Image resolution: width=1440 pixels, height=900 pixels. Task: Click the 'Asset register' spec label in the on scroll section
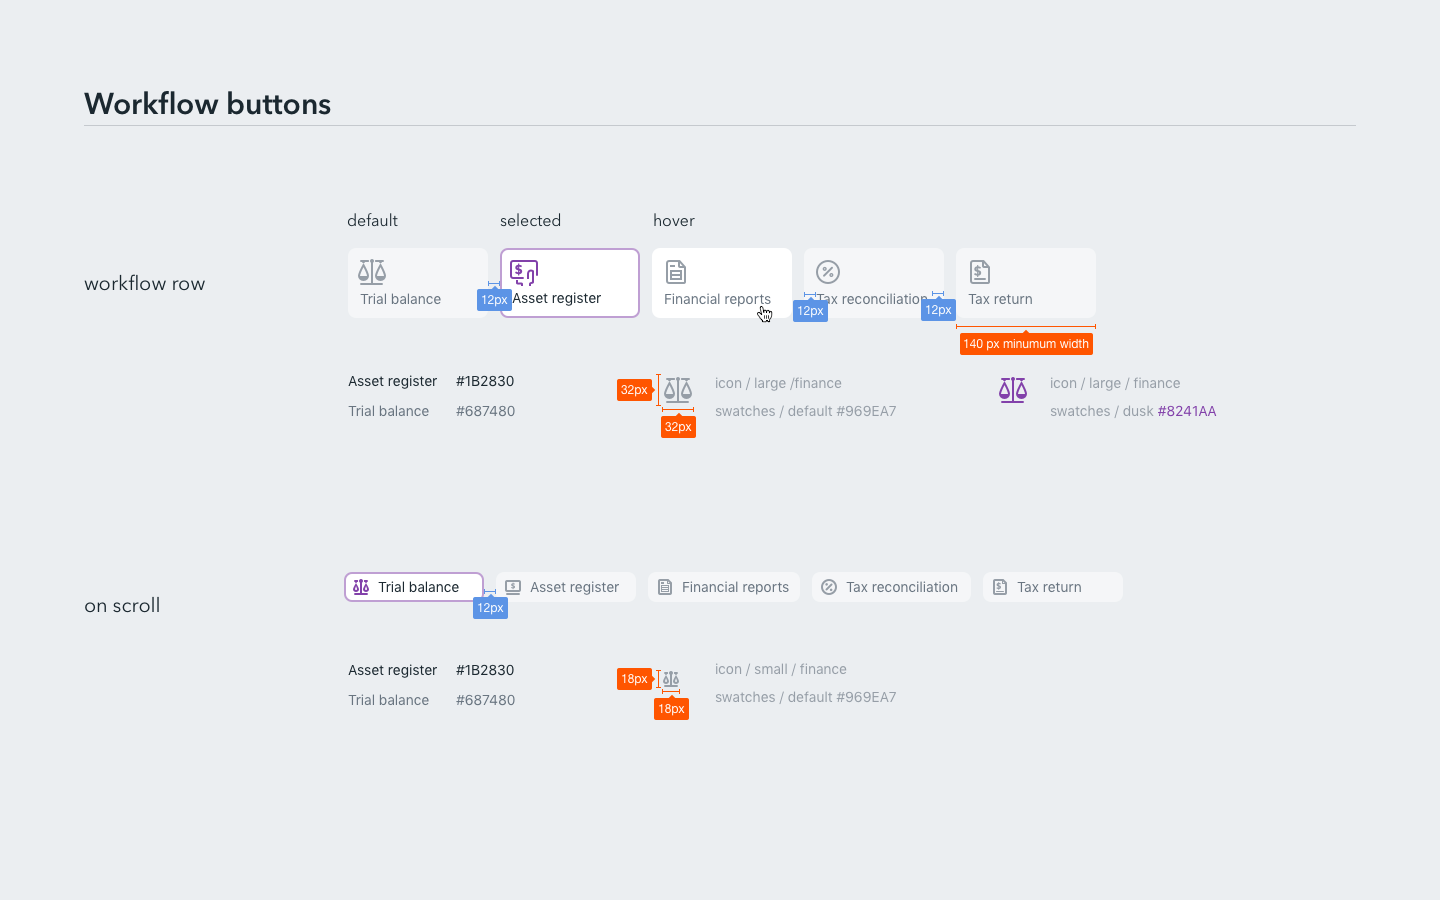point(392,670)
